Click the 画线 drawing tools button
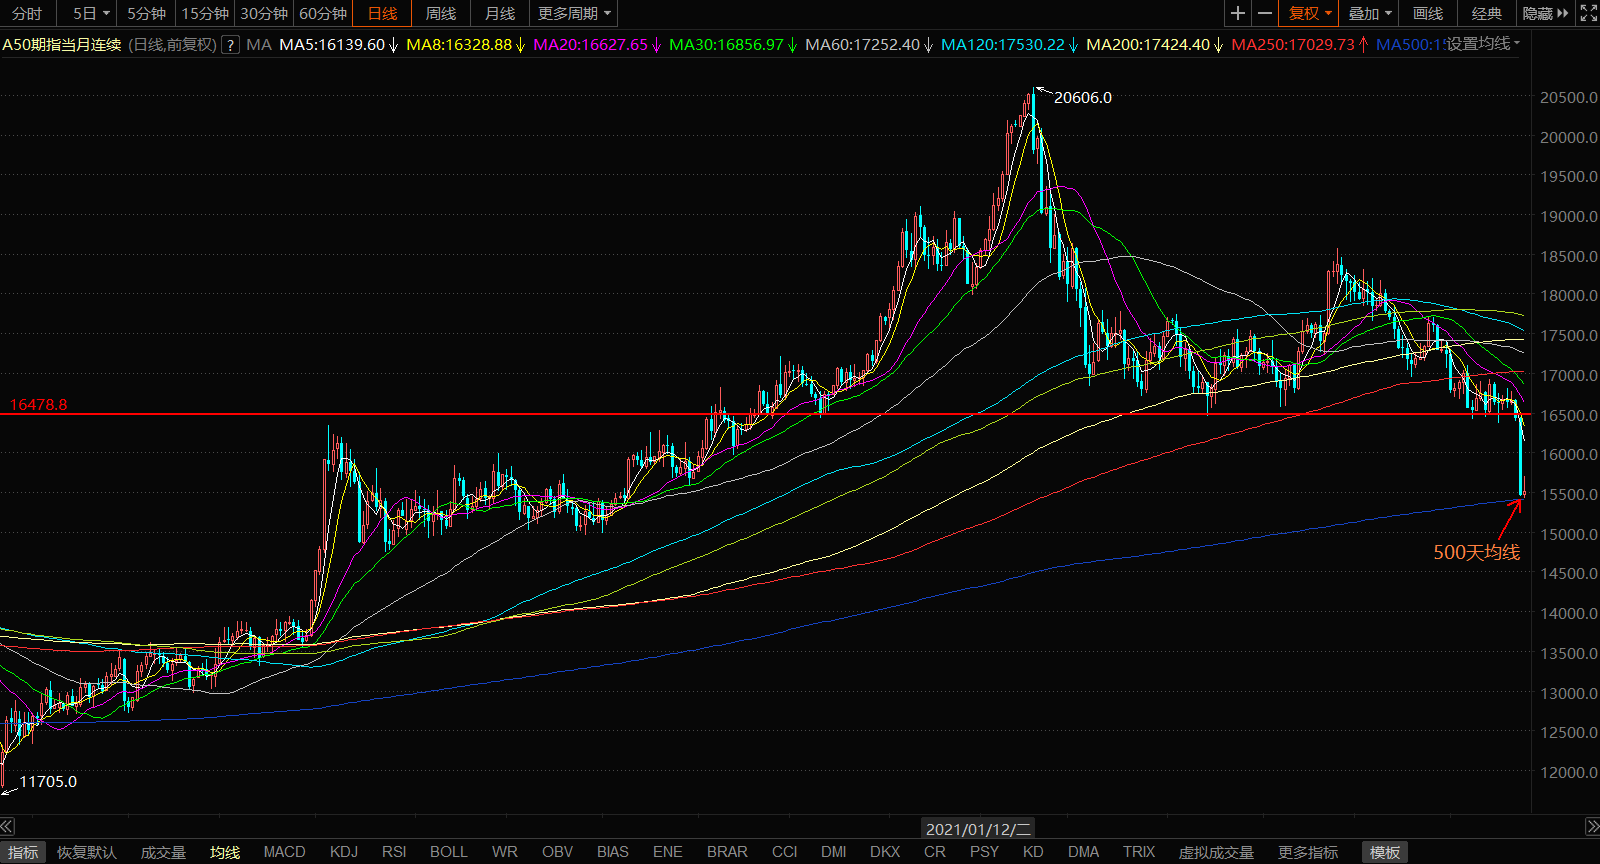The image size is (1600, 864). pyautogui.click(x=1428, y=13)
